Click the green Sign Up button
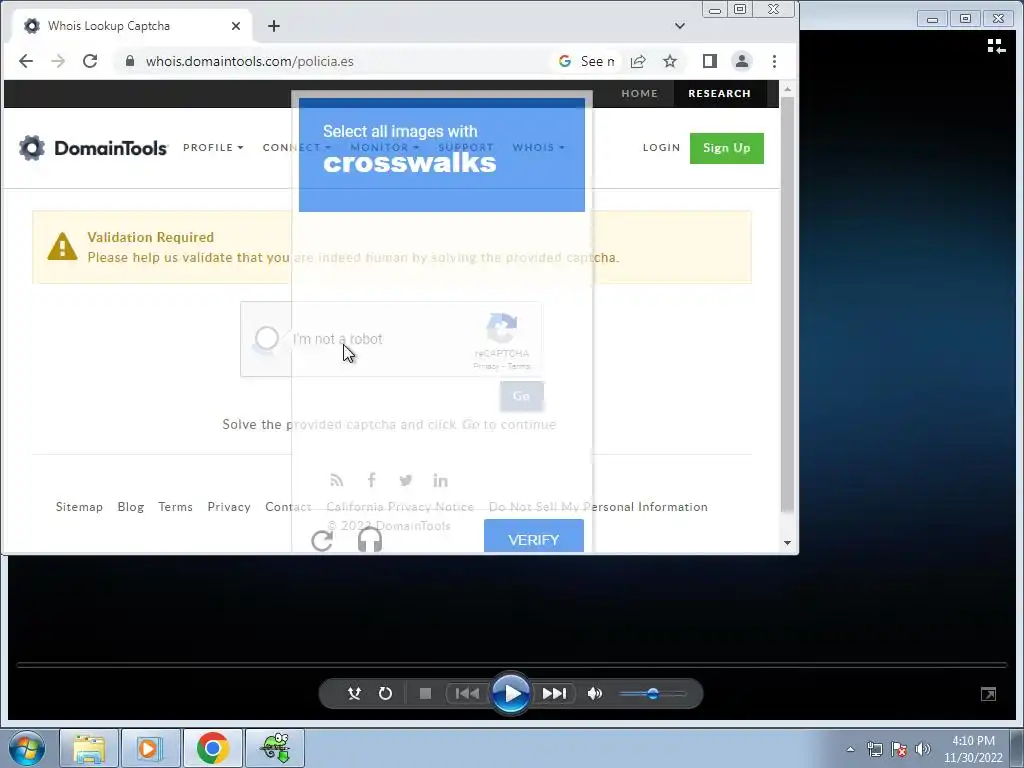Image resolution: width=1024 pixels, height=768 pixels. click(726, 148)
